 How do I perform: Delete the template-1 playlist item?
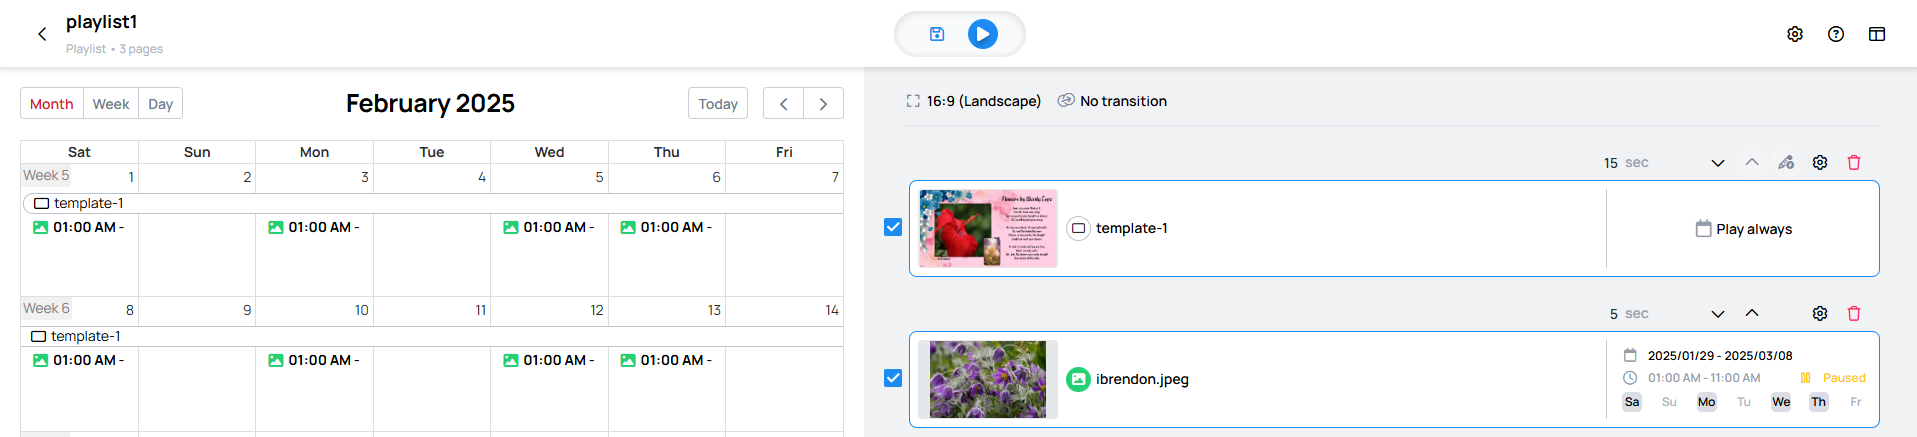coord(1854,163)
